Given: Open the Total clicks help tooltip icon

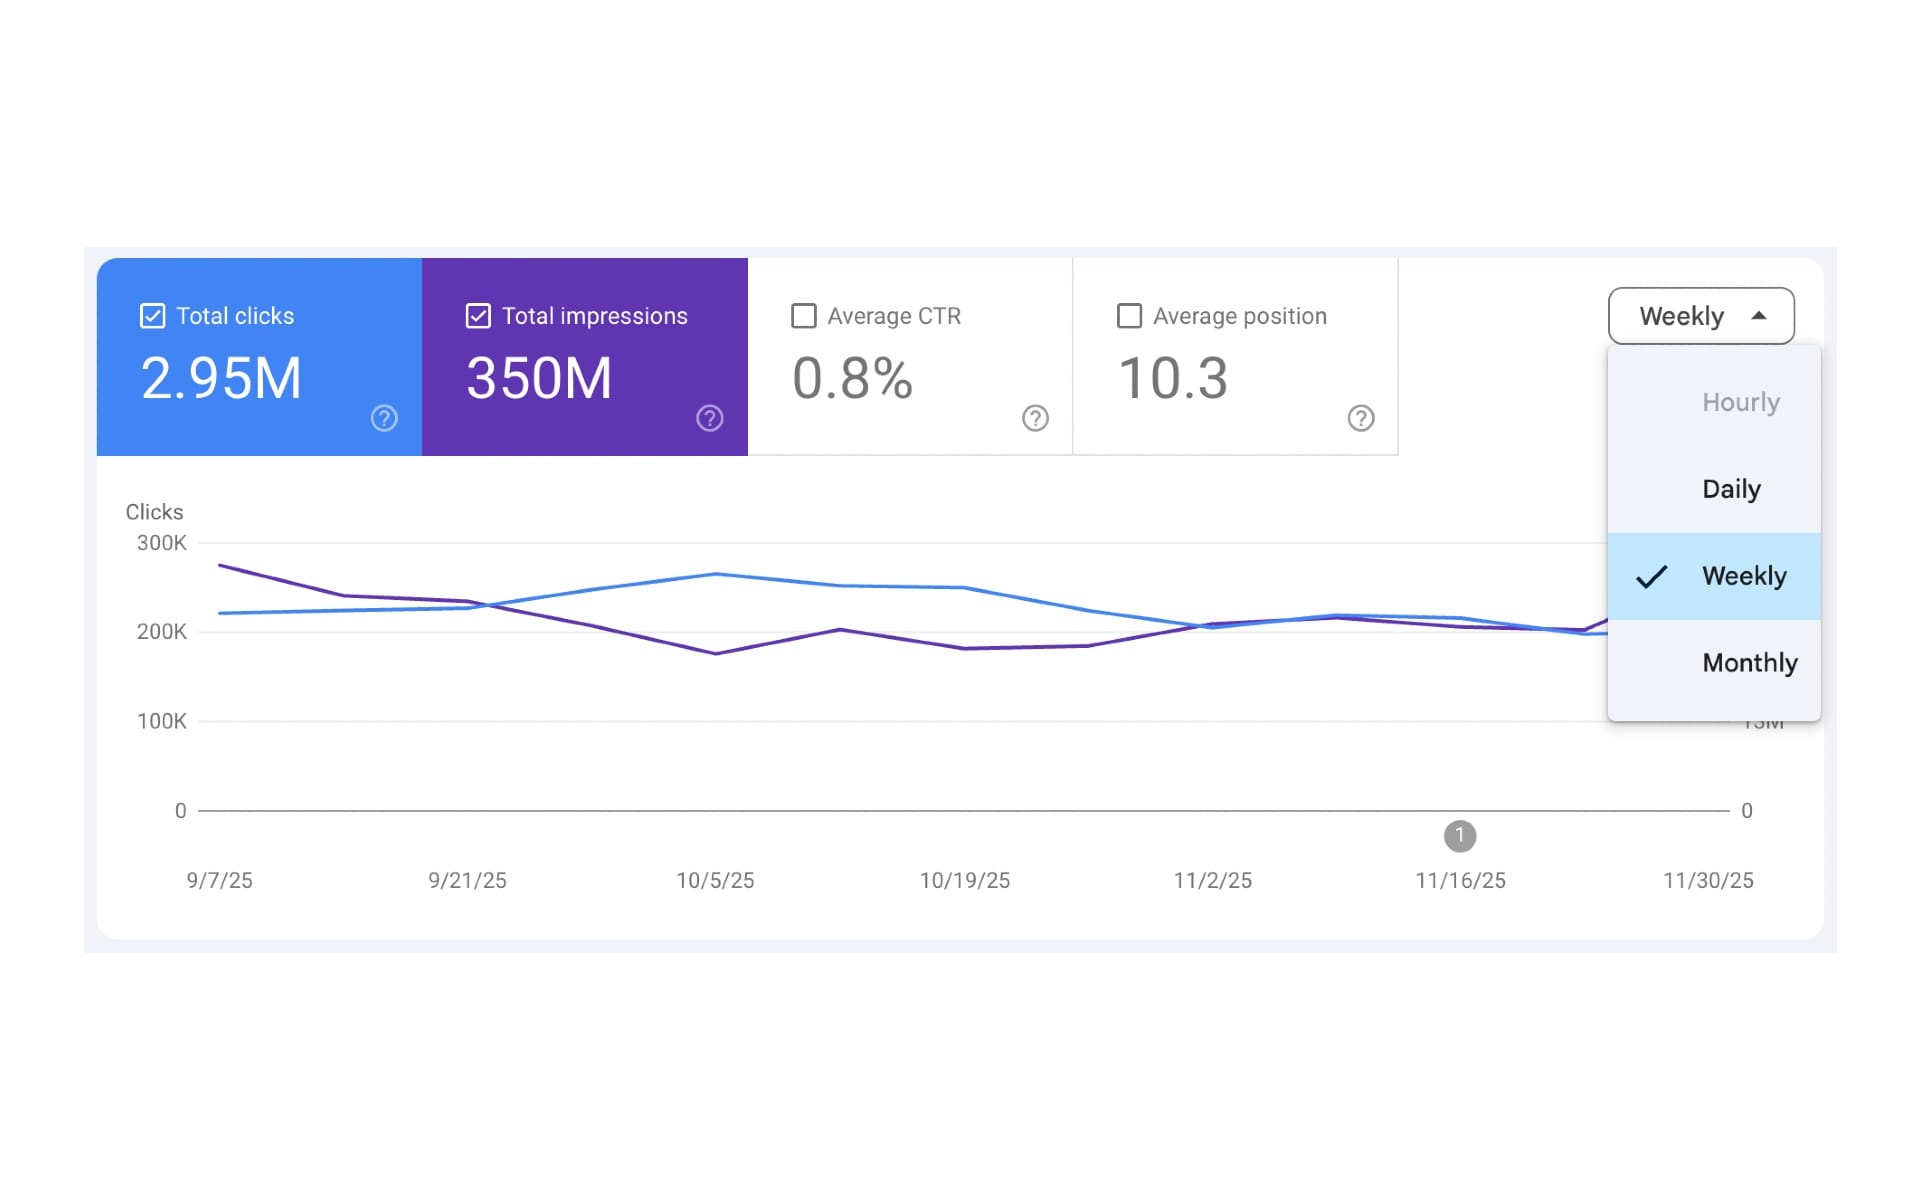Looking at the screenshot, I should coord(384,418).
